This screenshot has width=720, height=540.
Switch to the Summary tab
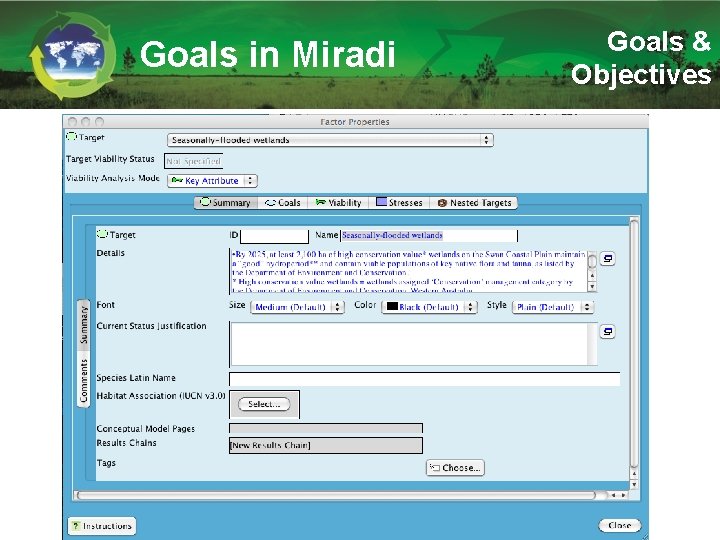tap(226, 202)
